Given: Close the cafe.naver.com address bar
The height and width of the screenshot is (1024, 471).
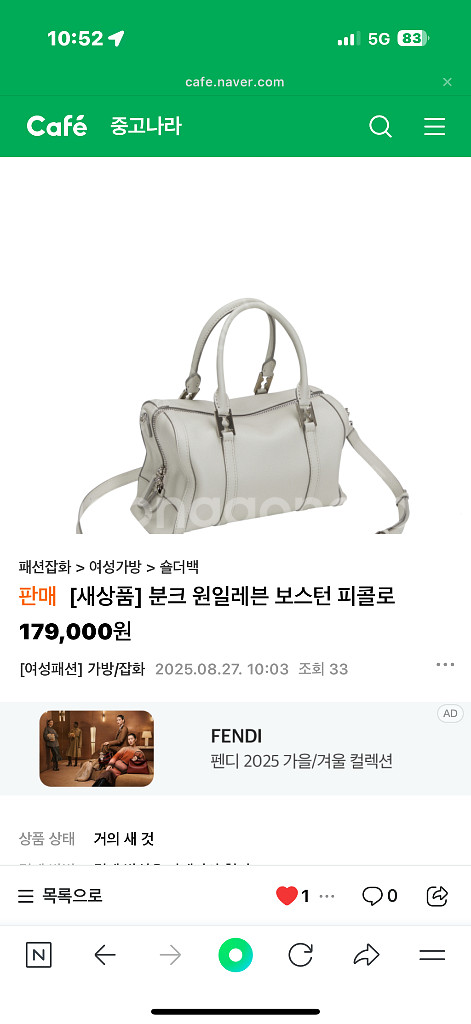Looking at the screenshot, I should coord(447,82).
